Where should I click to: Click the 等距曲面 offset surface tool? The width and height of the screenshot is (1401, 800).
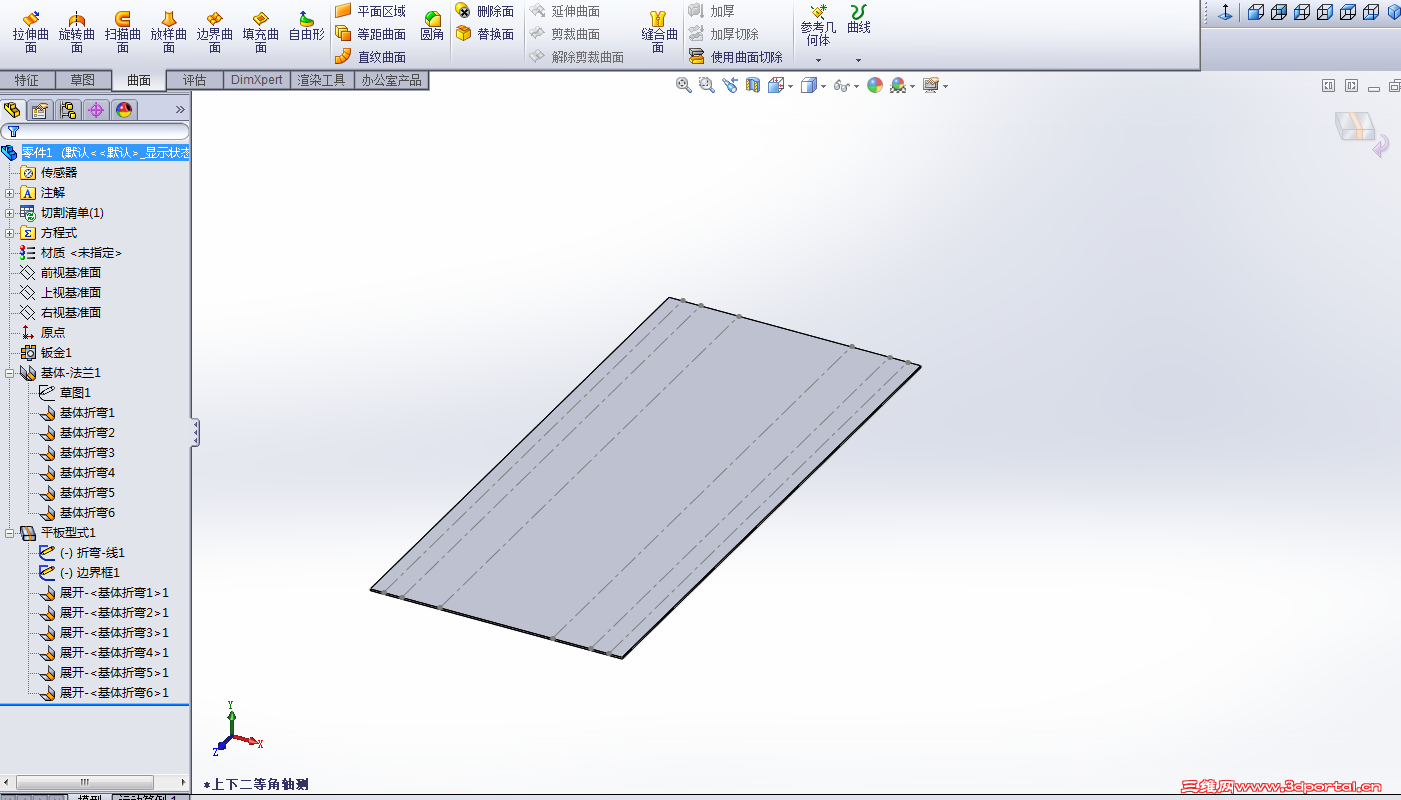coord(371,34)
